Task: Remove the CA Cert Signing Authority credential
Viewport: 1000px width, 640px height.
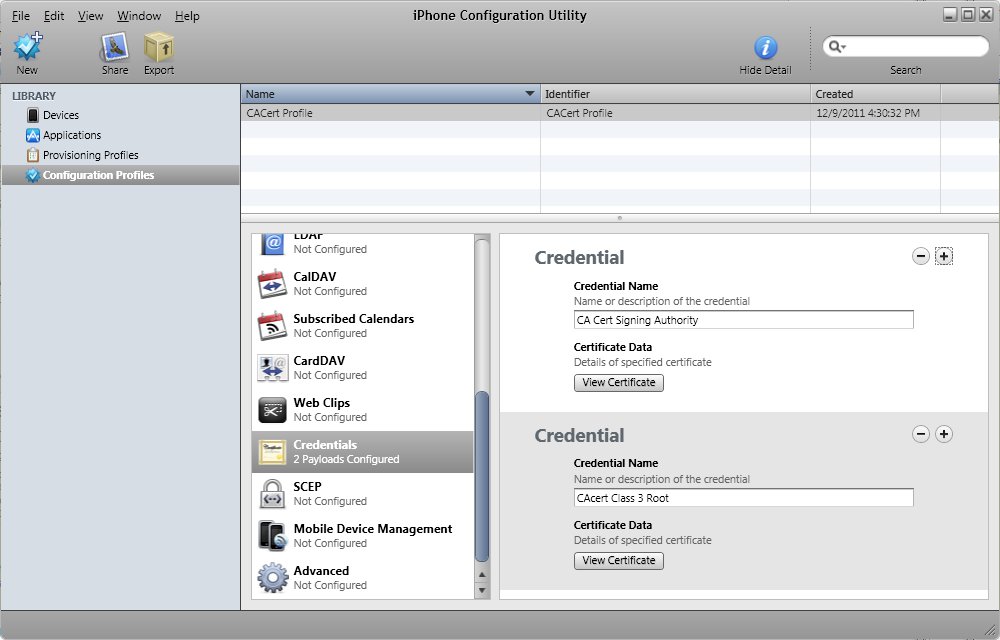Action: [x=921, y=257]
